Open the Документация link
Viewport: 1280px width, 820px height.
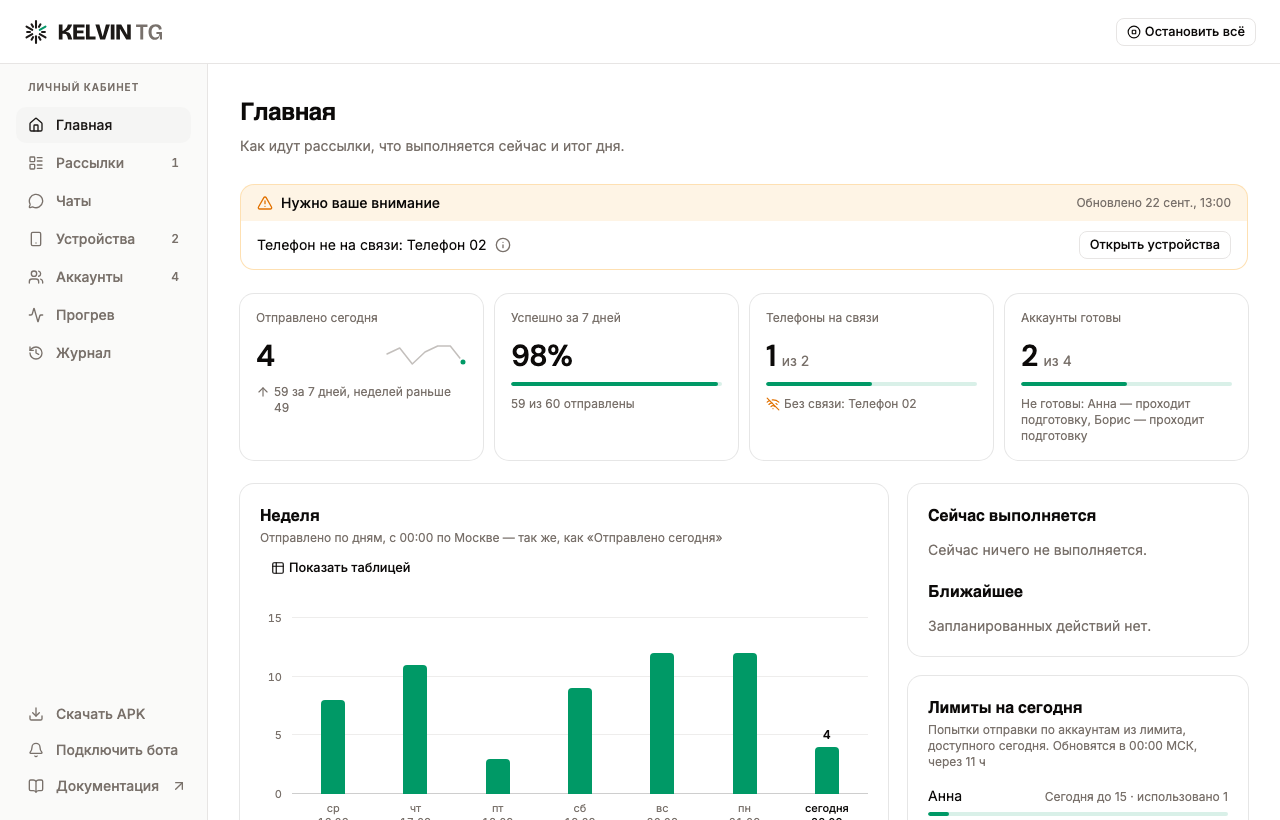(x=103, y=786)
